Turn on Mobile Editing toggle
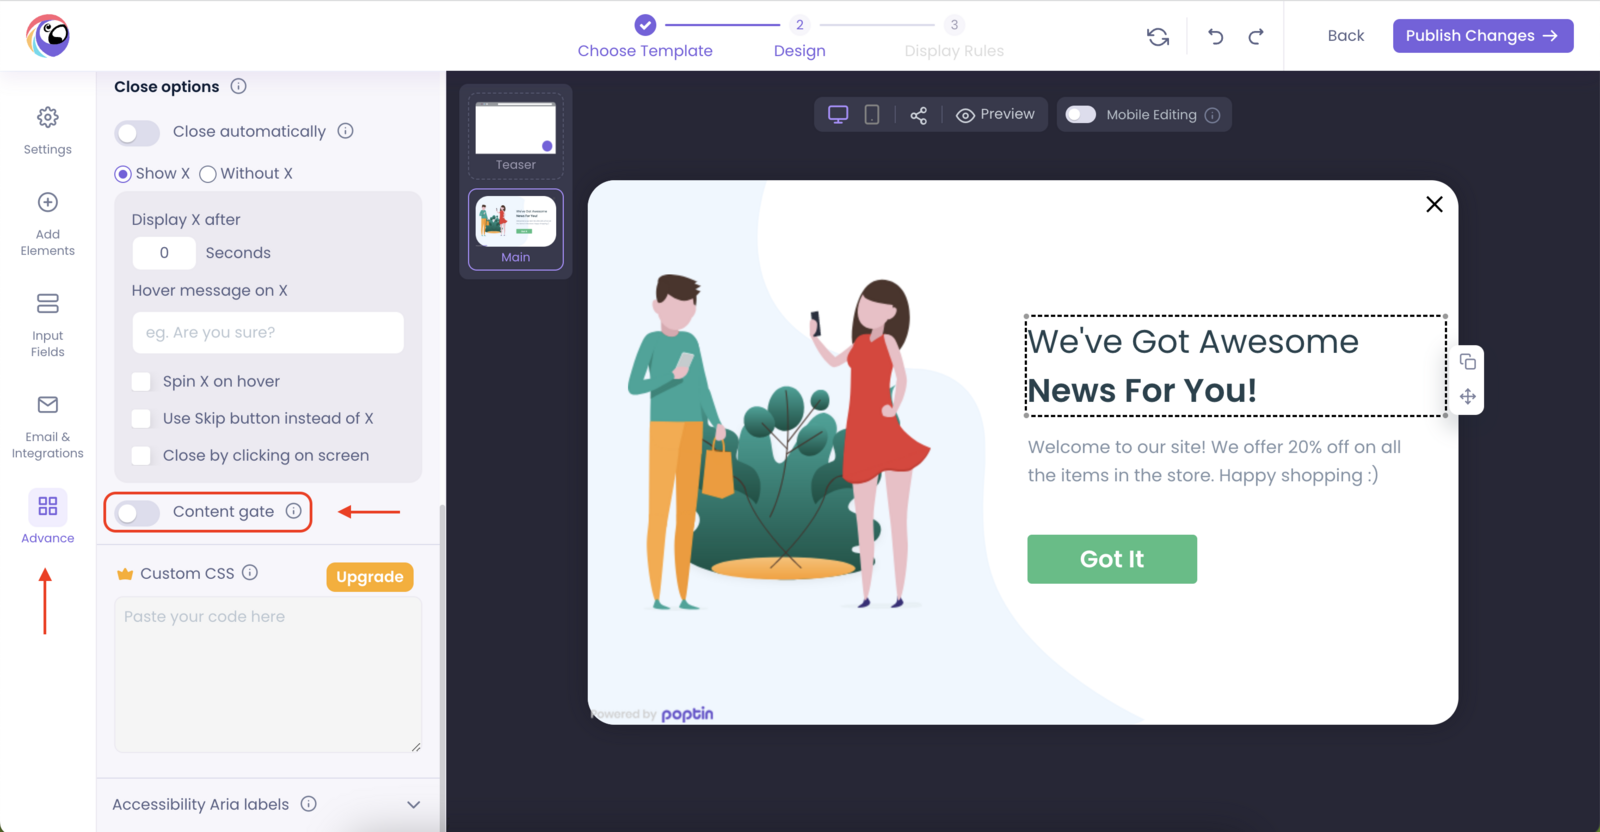Image resolution: width=1600 pixels, height=832 pixels. (x=1081, y=115)
